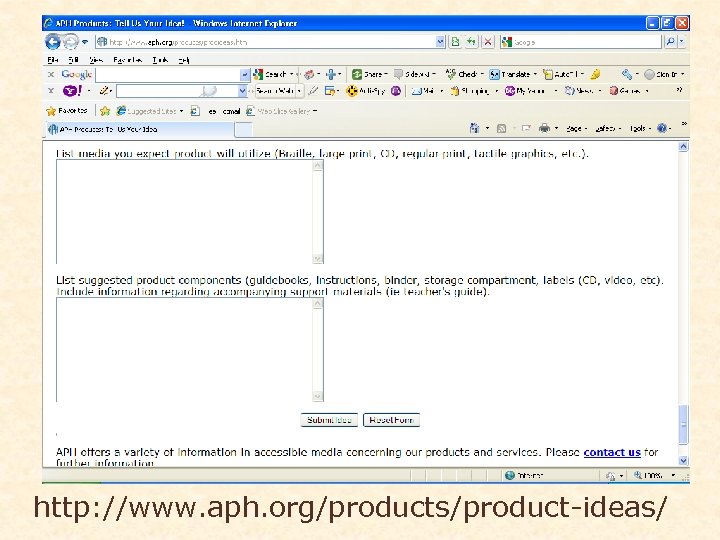
Task: Close the Yahoo toolbar with its X
Action: [x=51, y=91]
